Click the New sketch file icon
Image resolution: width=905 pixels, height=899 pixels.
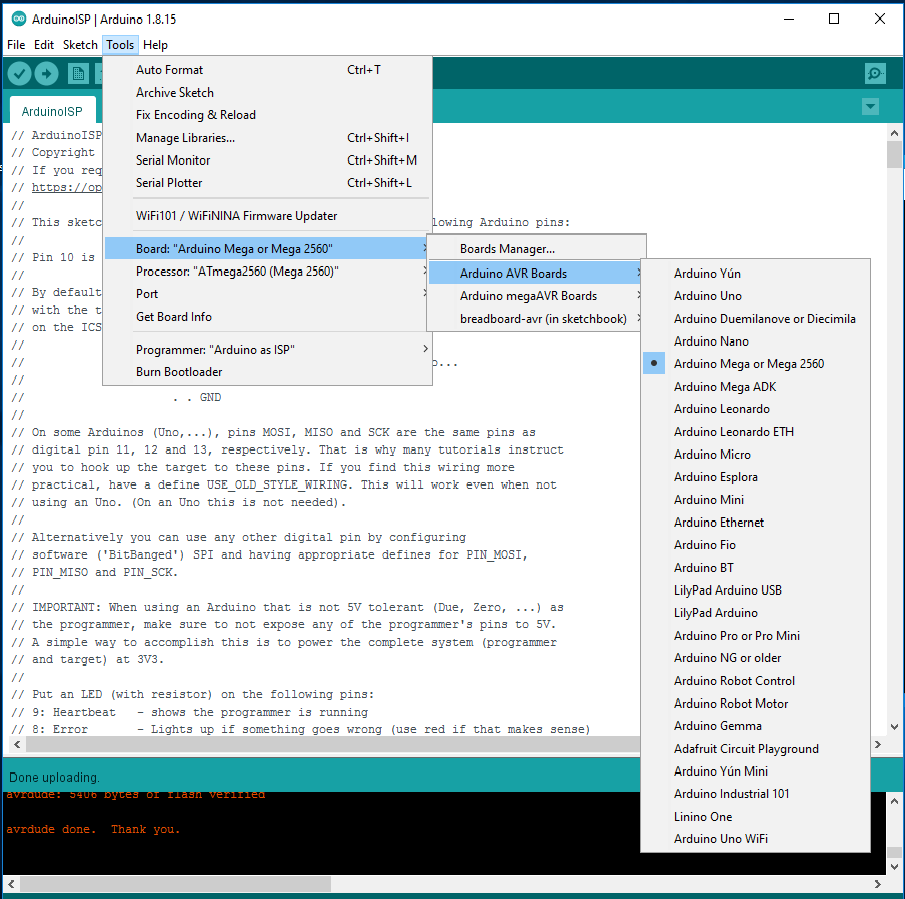pos(78,74)
